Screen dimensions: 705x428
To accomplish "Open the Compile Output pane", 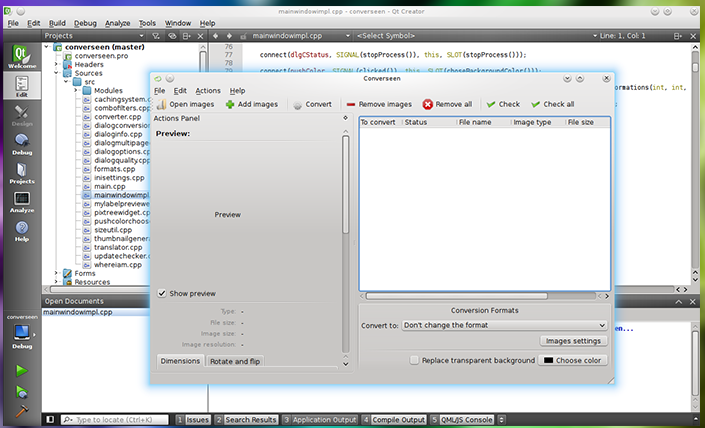I will tap(394, 419).
